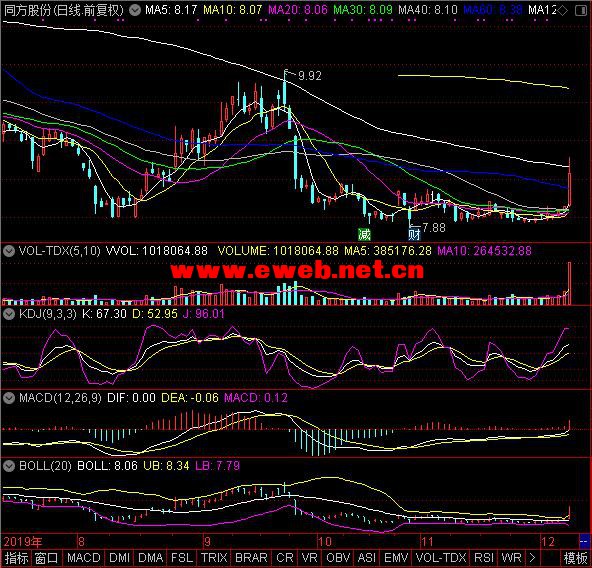Open the BOLL panel dropdown arrow

click(x=9, y=466)
